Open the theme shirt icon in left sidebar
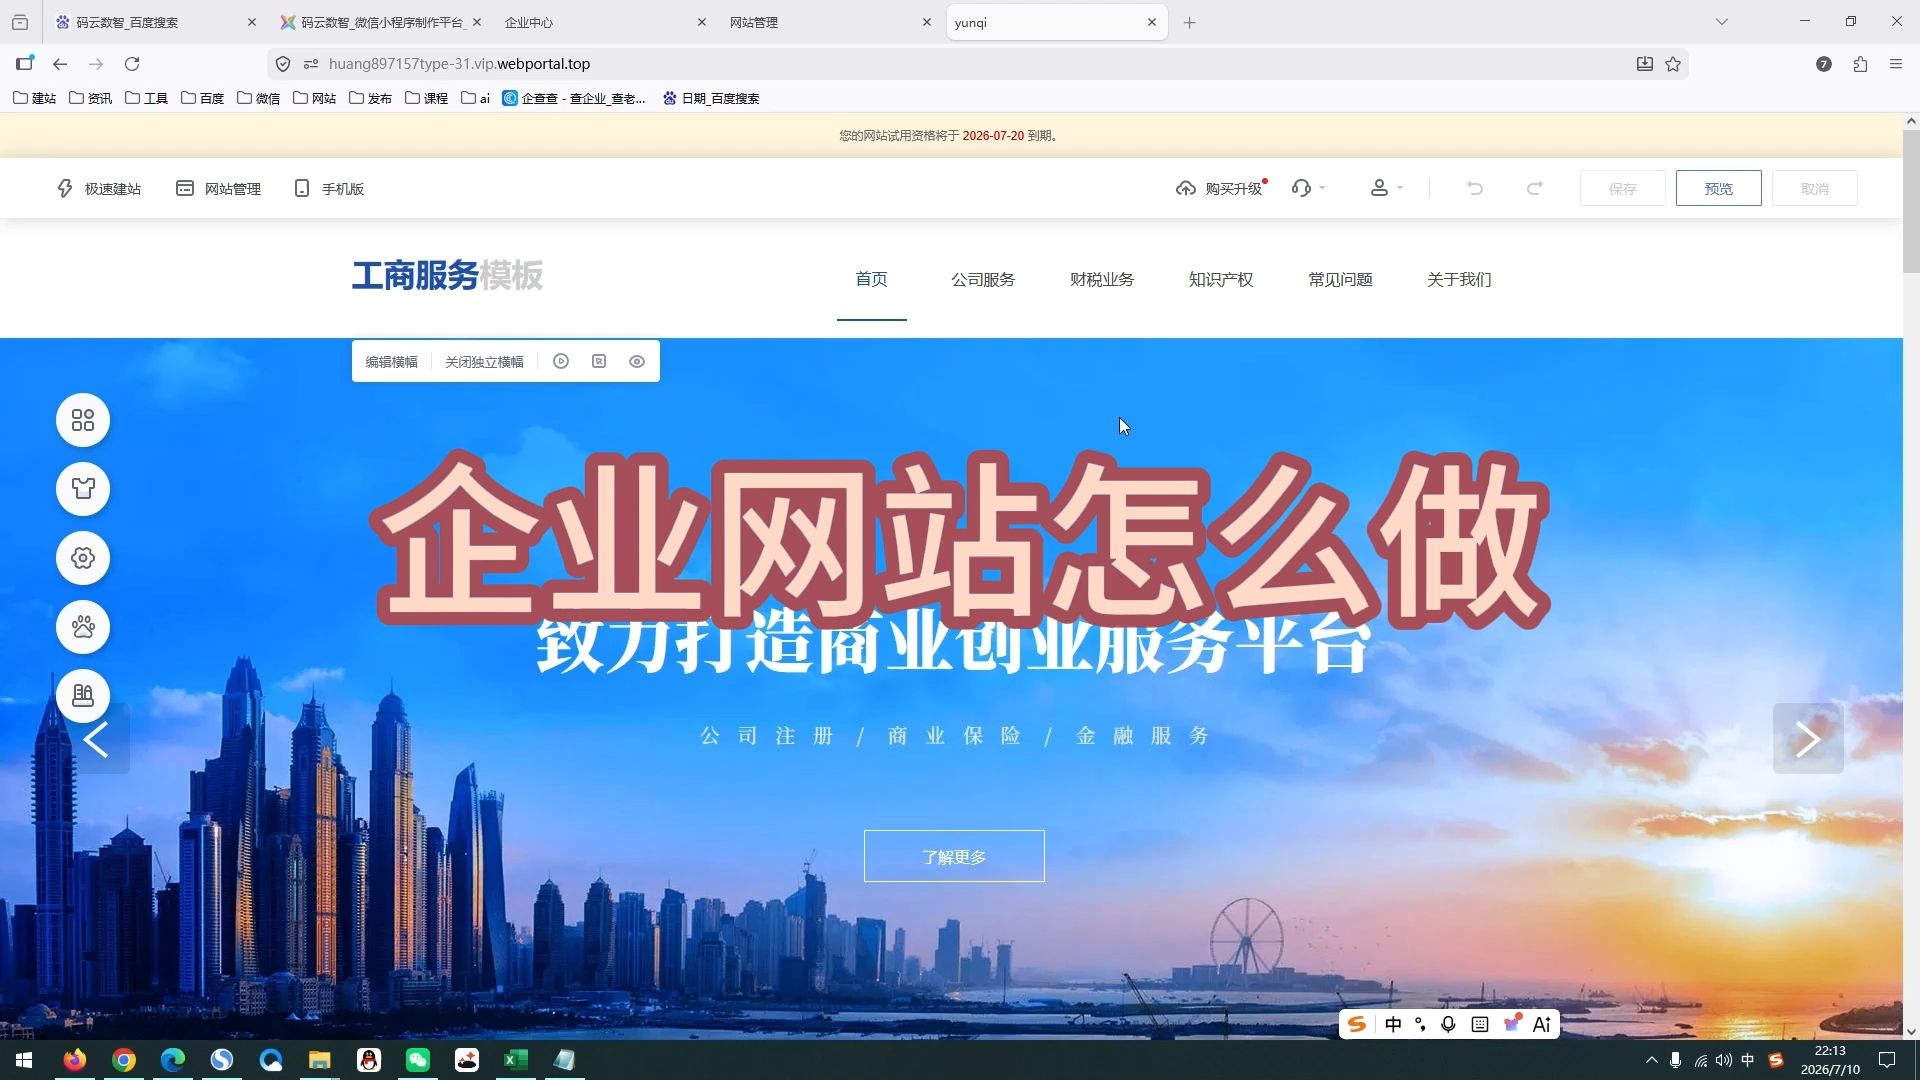Viewport: 1920px width, 1080px height. (x=83, y=489)
